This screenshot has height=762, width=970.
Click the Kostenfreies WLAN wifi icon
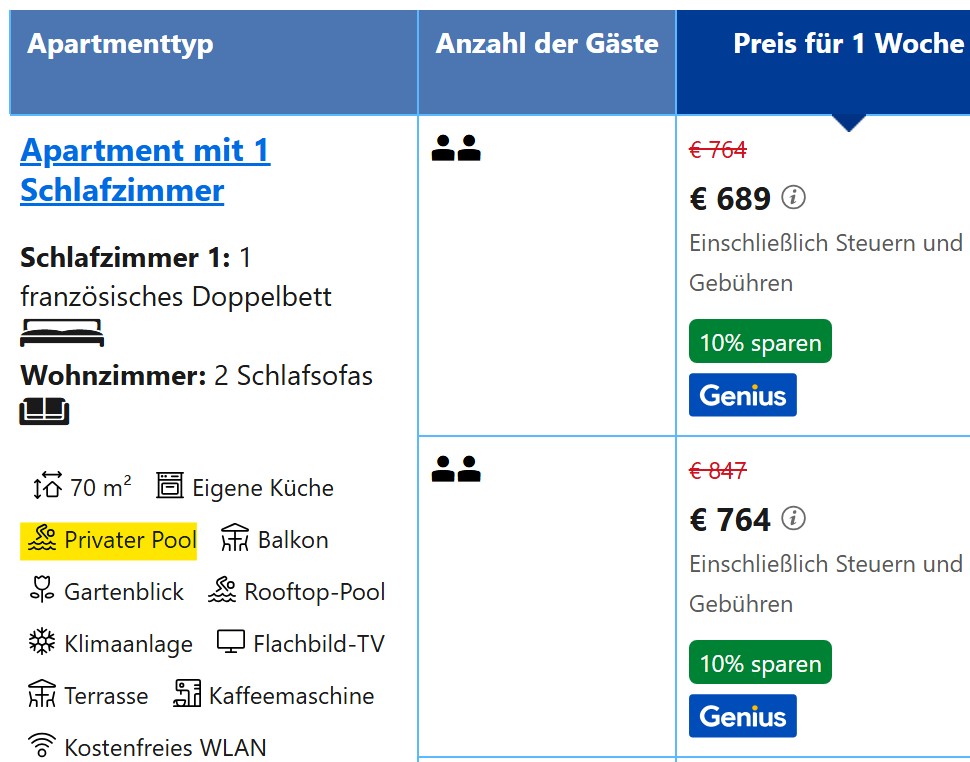click(42, 745)
